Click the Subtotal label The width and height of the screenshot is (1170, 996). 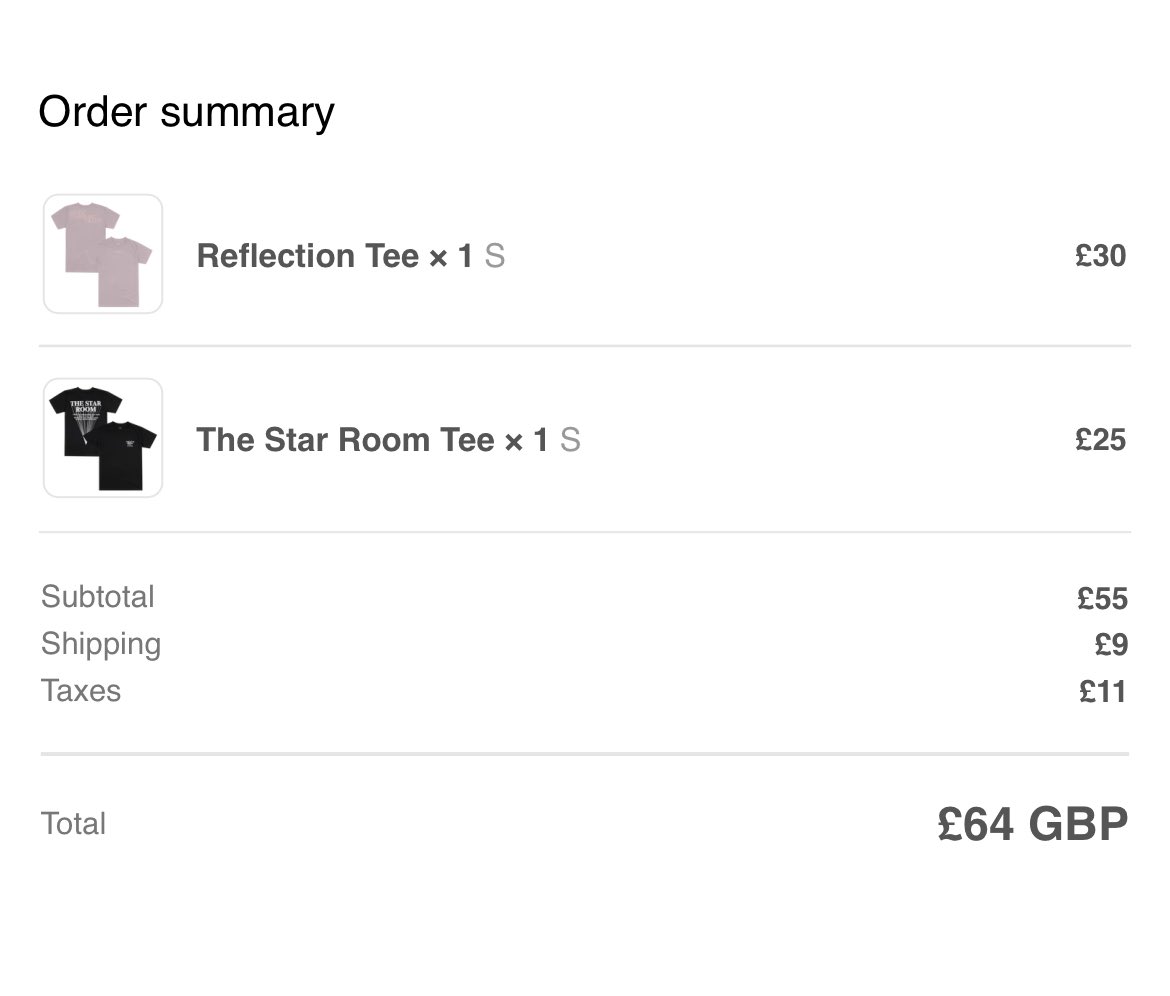(98, 597)
